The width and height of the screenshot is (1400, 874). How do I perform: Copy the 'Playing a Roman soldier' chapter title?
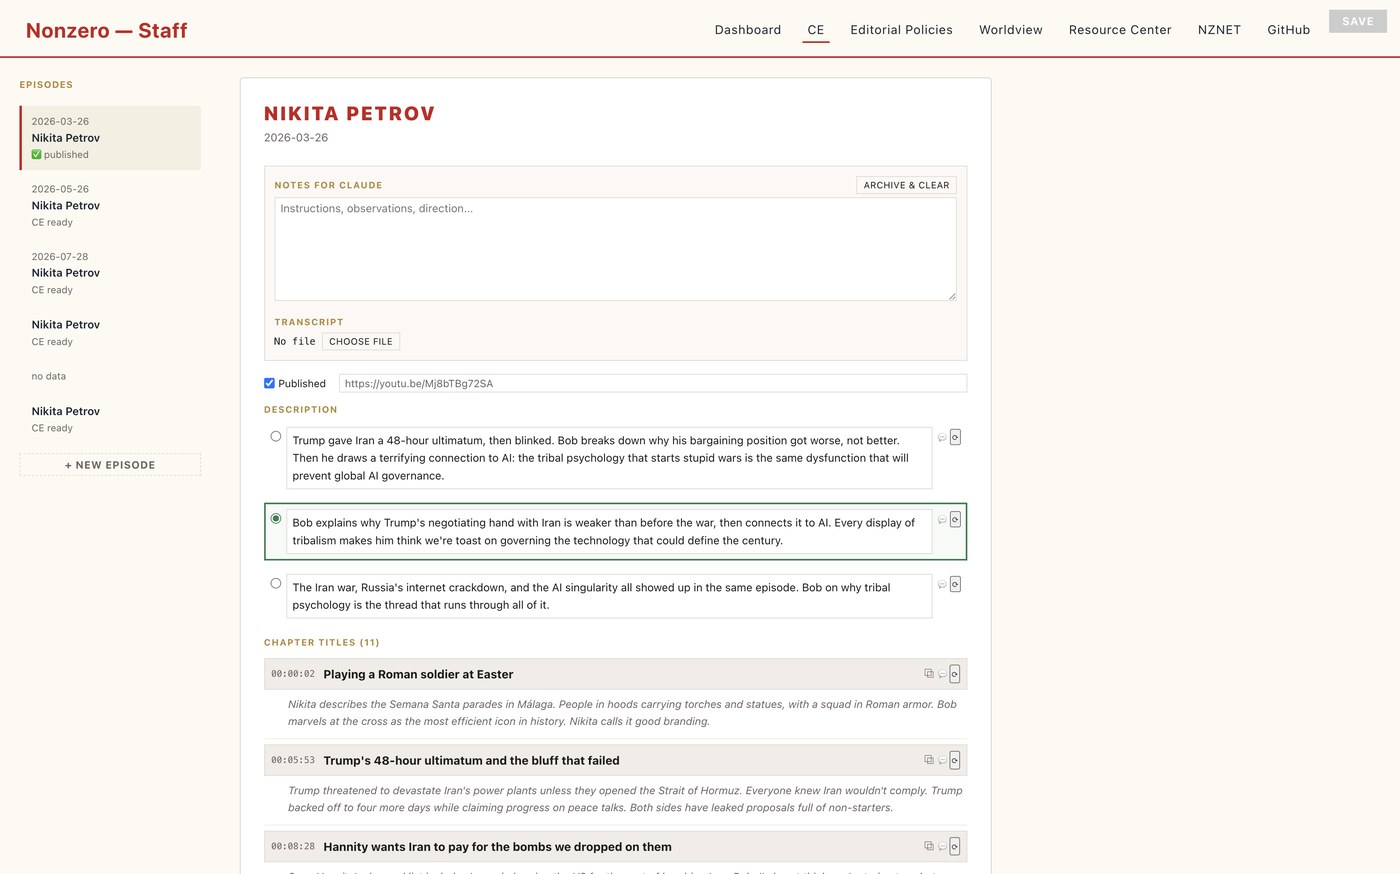[x=929, y=674]
